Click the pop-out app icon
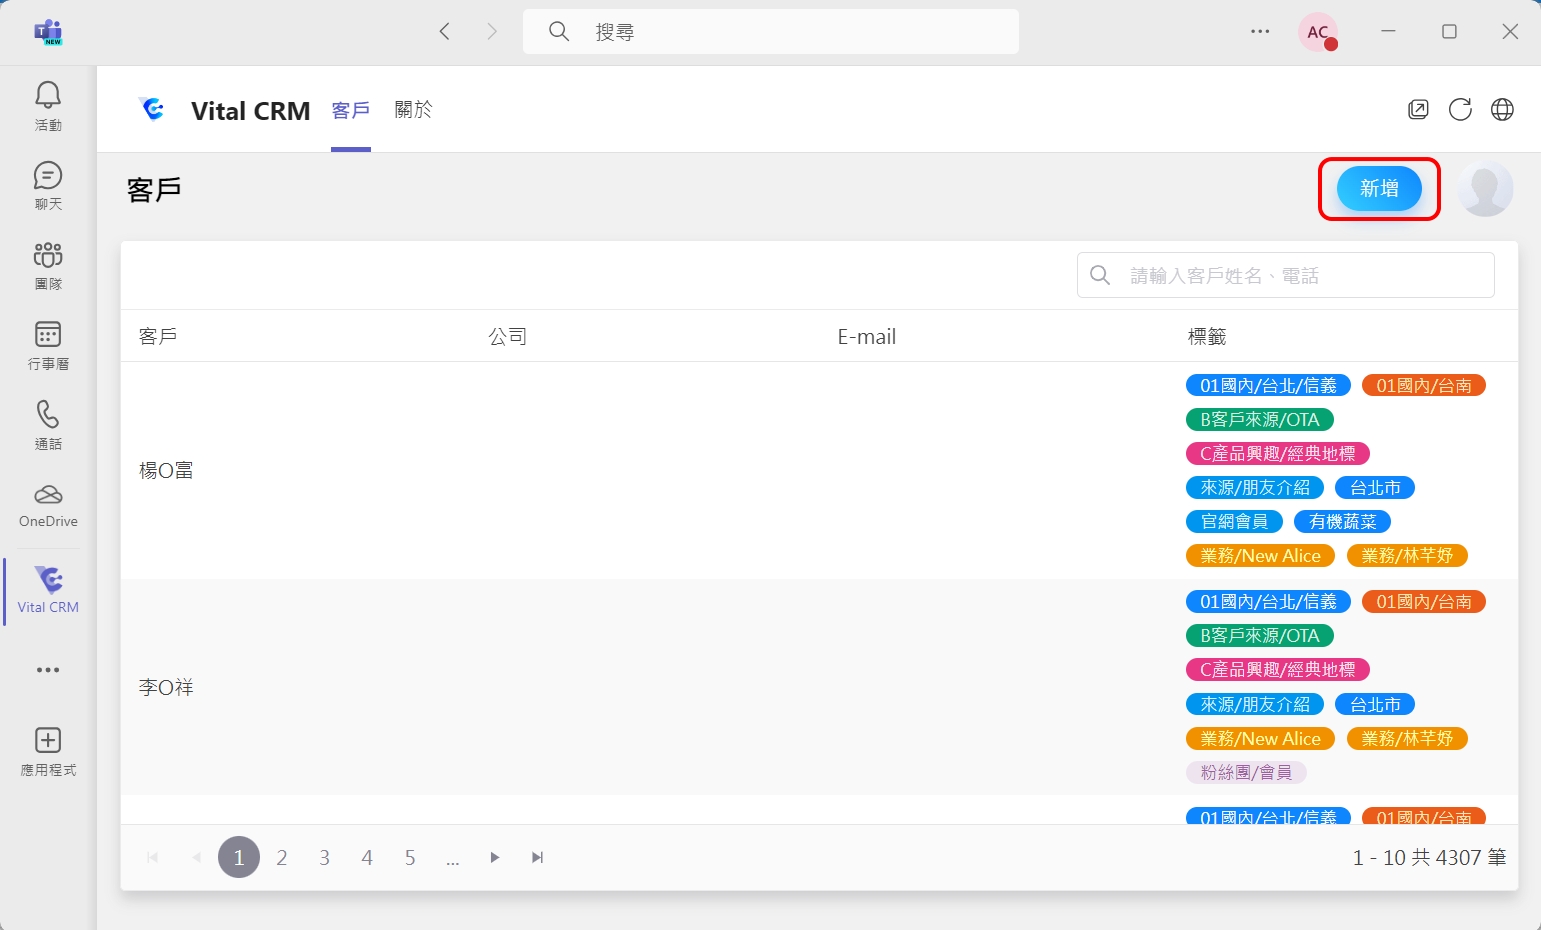The width and height of the screenshot is (1541, 930). (x=1418, y=110)
